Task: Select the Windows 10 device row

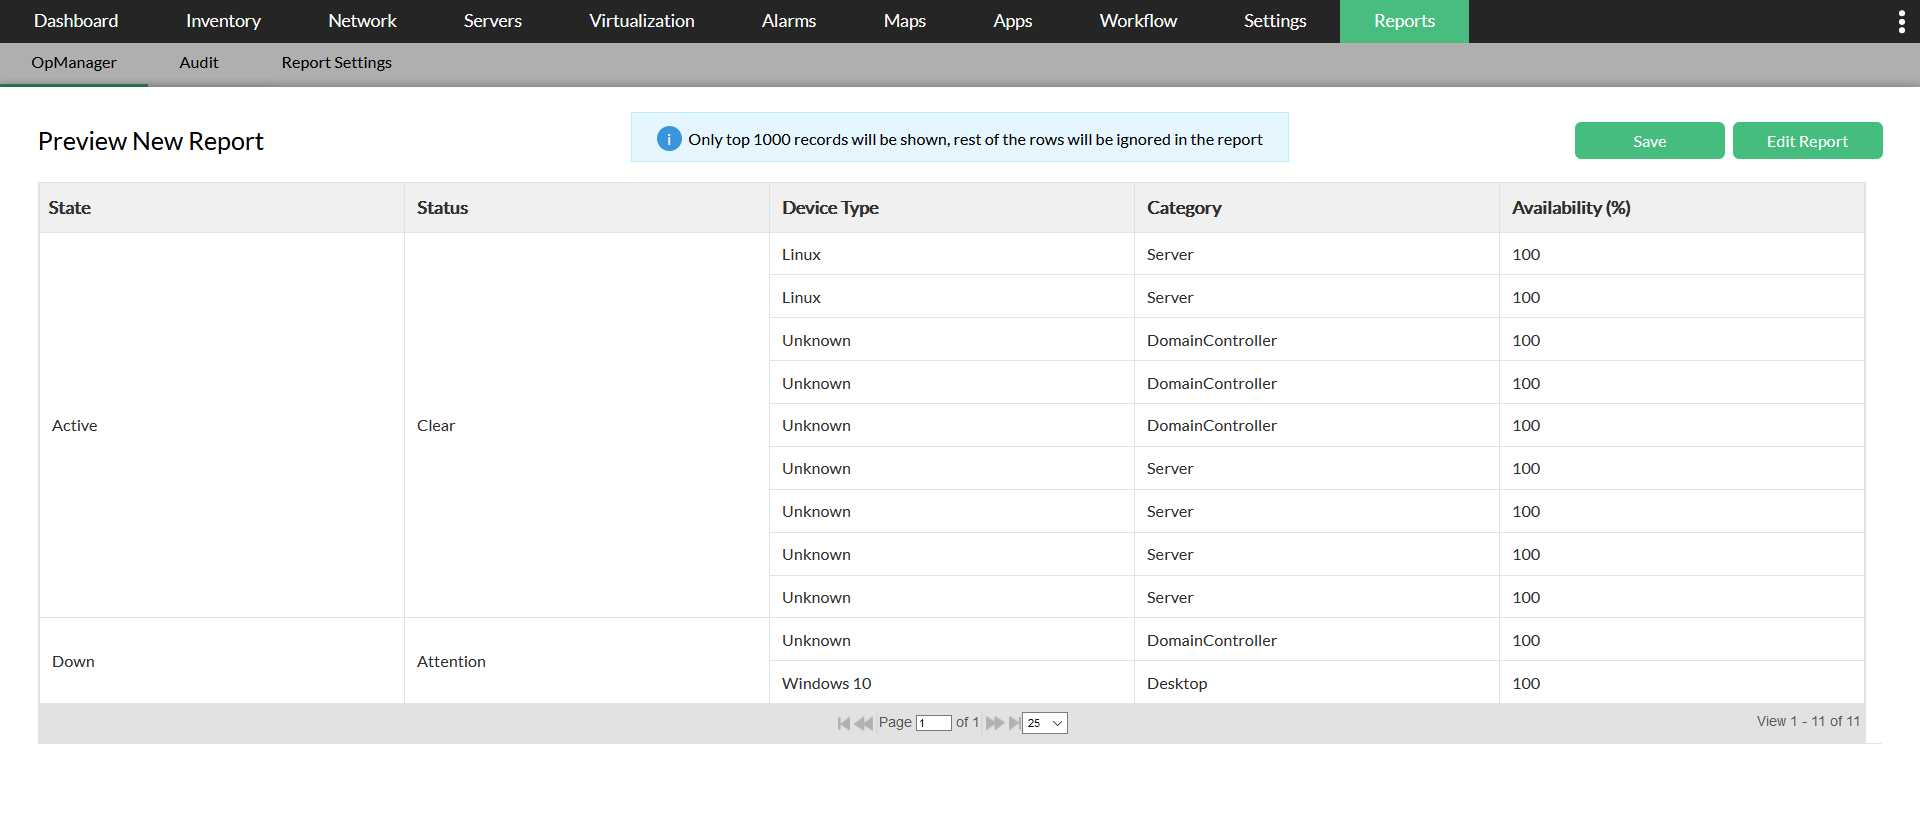Action: point(827,684)
